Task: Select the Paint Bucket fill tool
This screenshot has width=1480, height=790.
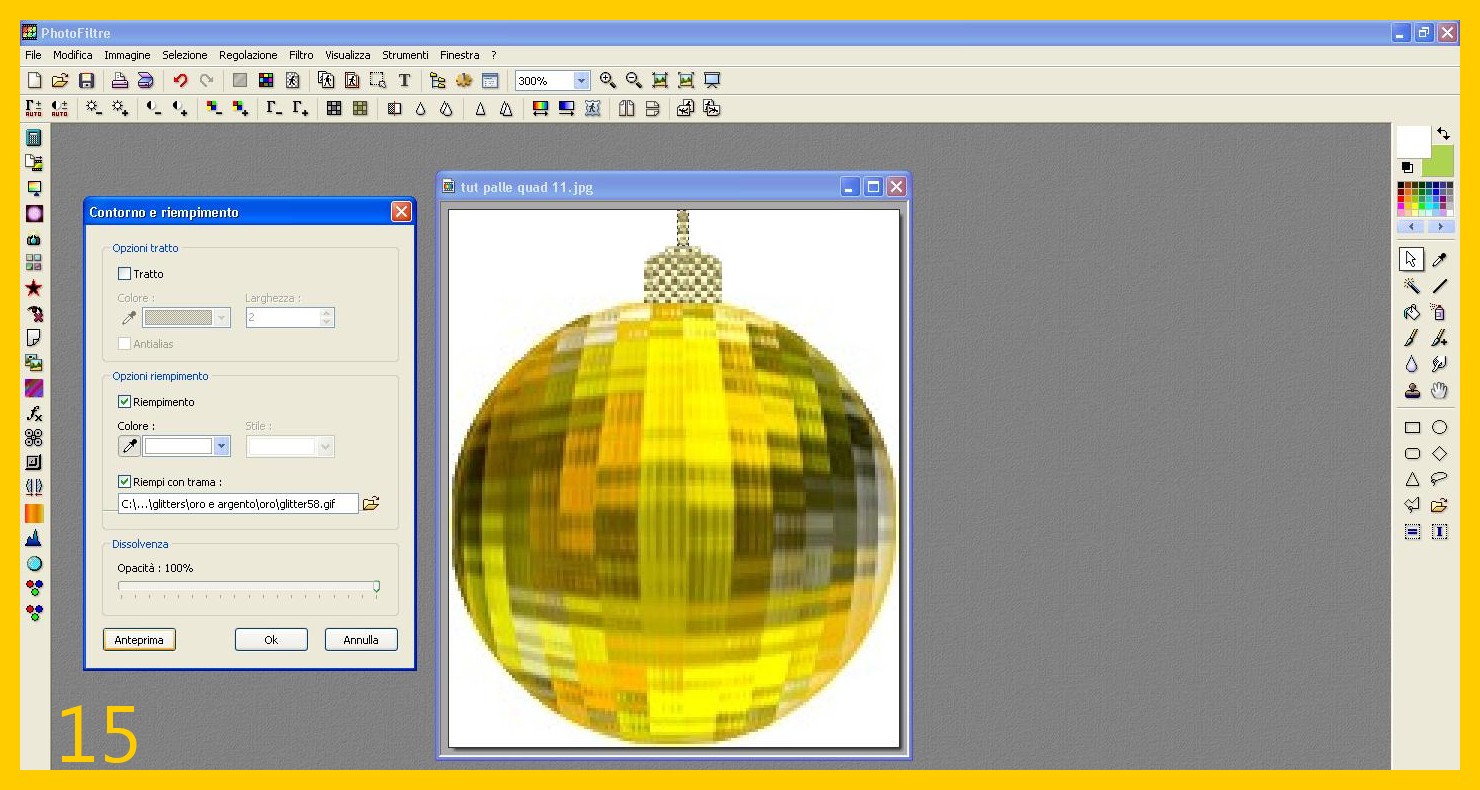Action: pos(1412,312)
